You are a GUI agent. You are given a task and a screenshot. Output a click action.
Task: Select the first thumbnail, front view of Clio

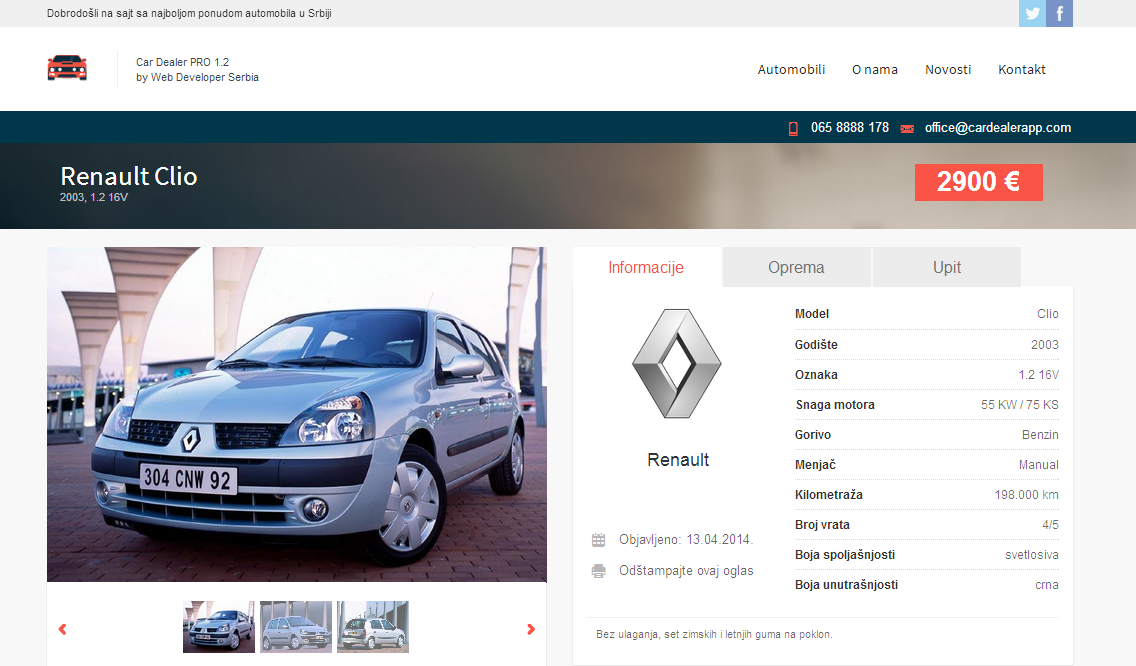219,627
